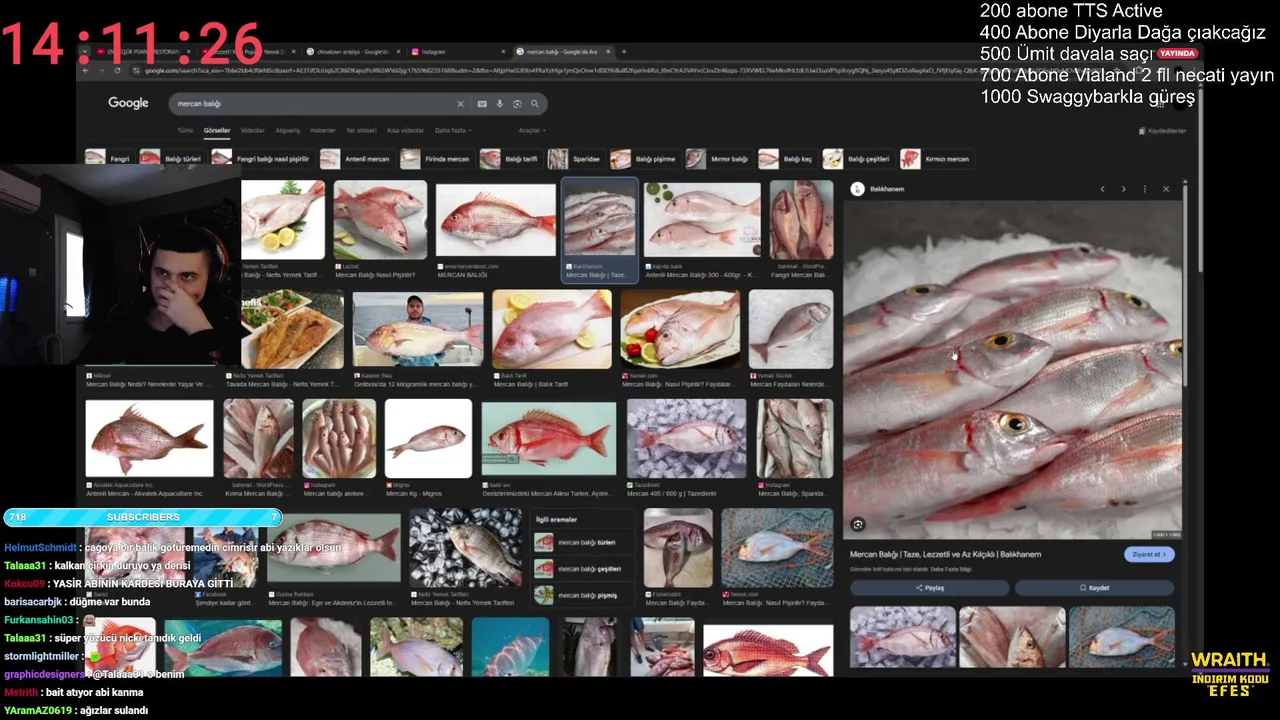
Task: Open the Mercan Kg - Migros image result
Action: 428,438
